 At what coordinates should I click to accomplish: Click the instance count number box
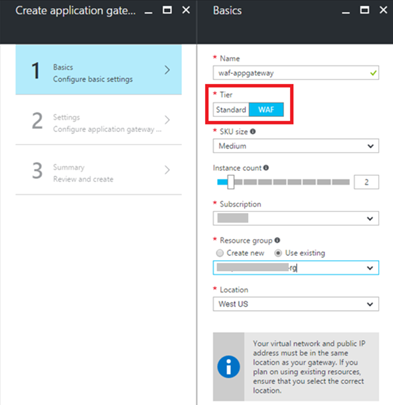click(x=366, y=182)
